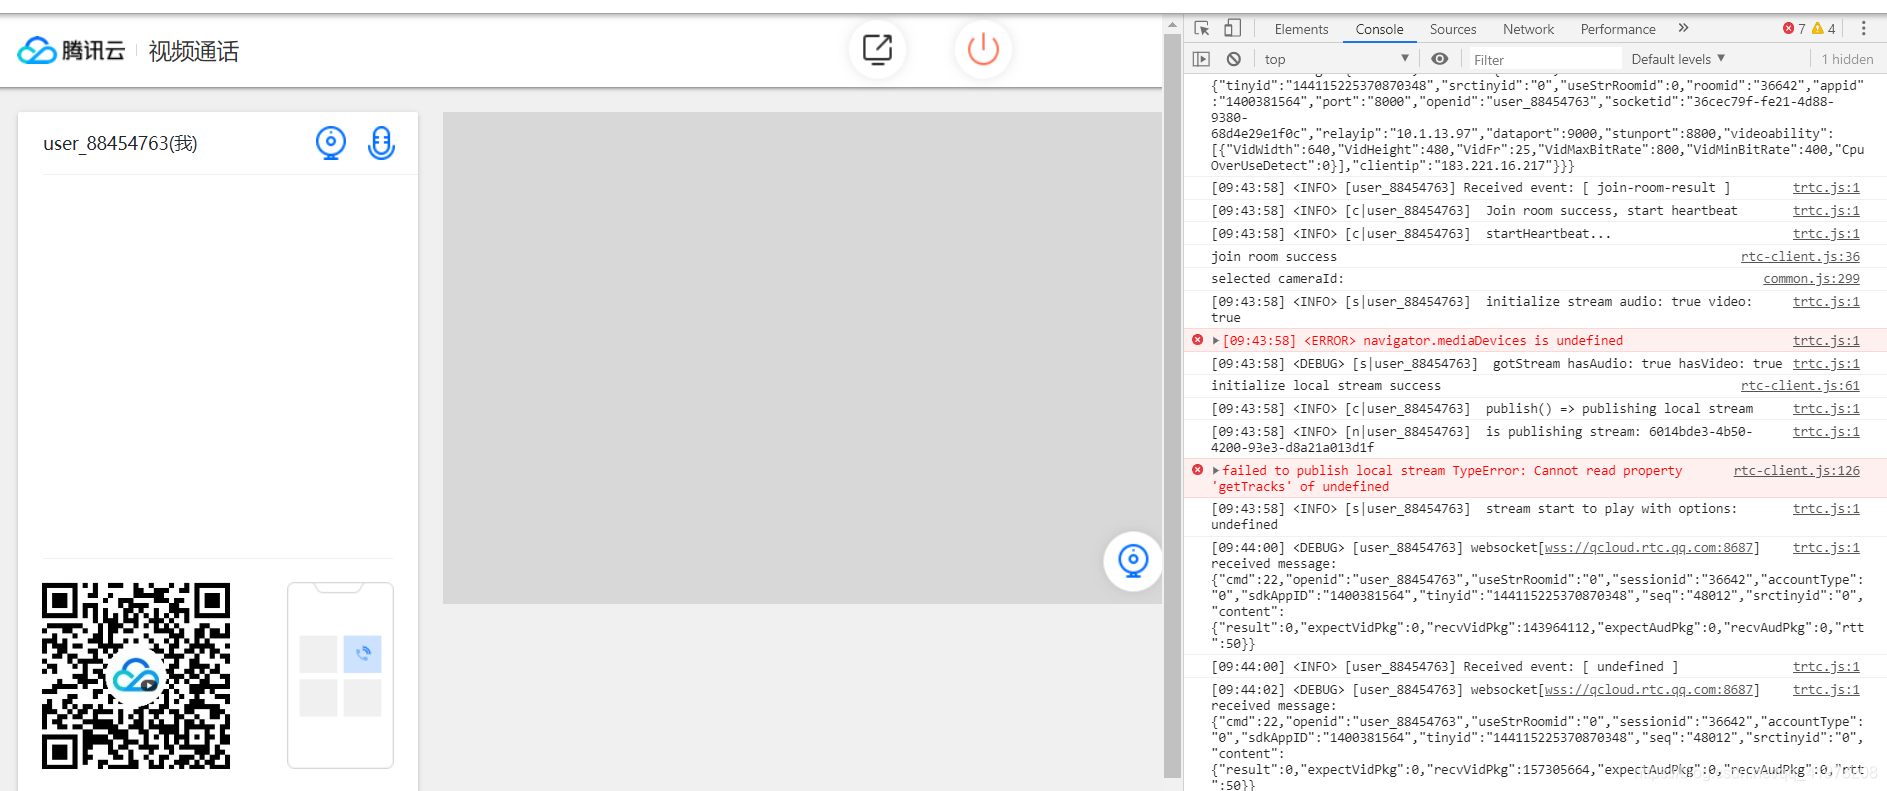Open the DevTools three-dot customize menu

(x=1863, y=29)
